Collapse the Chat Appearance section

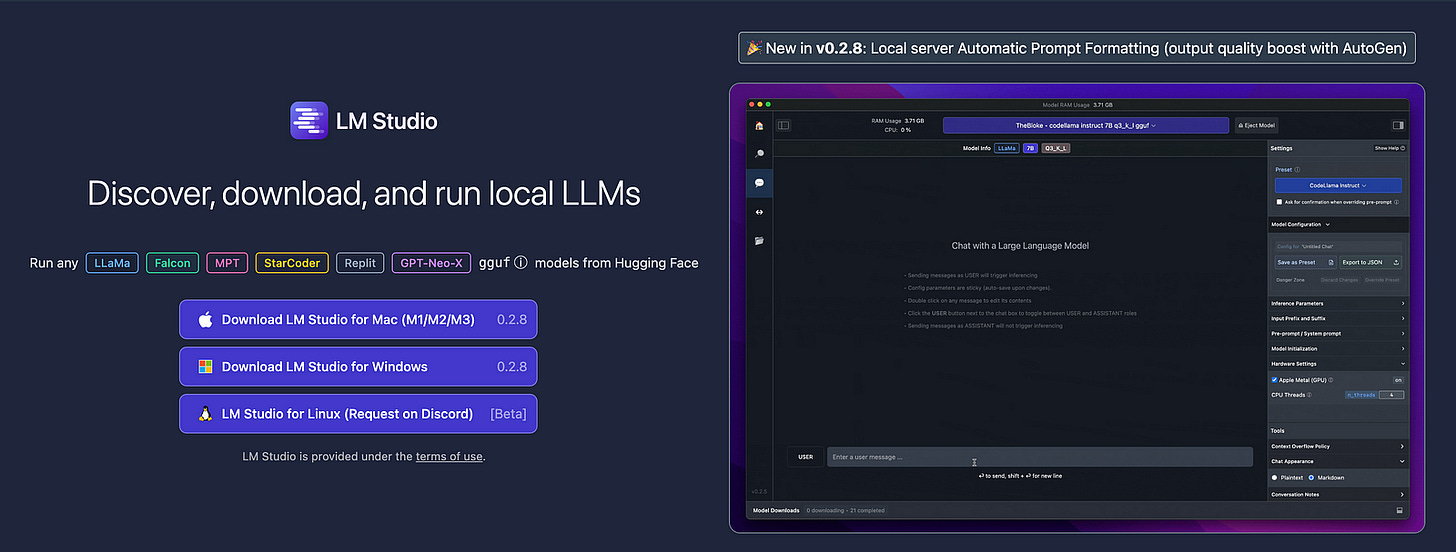click(x=1337, y=462)
